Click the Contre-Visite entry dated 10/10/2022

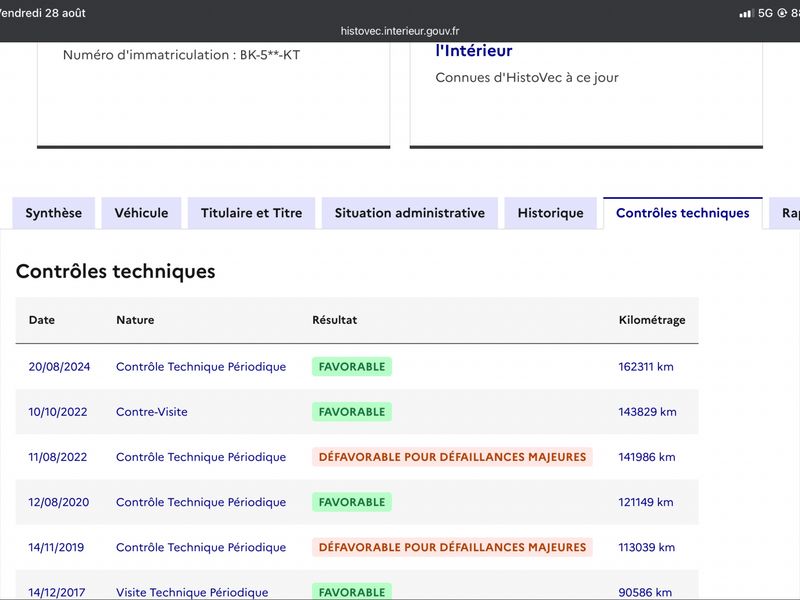pos(152,412)
